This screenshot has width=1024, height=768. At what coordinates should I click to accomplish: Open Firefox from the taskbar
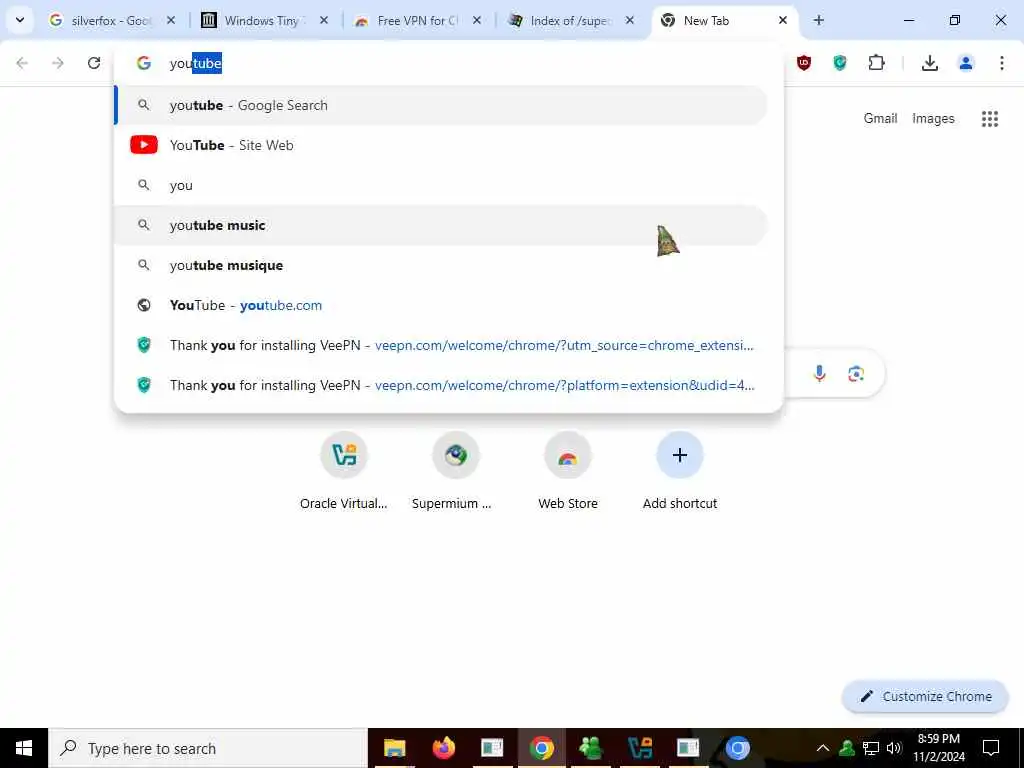click(x=443, y=748)
